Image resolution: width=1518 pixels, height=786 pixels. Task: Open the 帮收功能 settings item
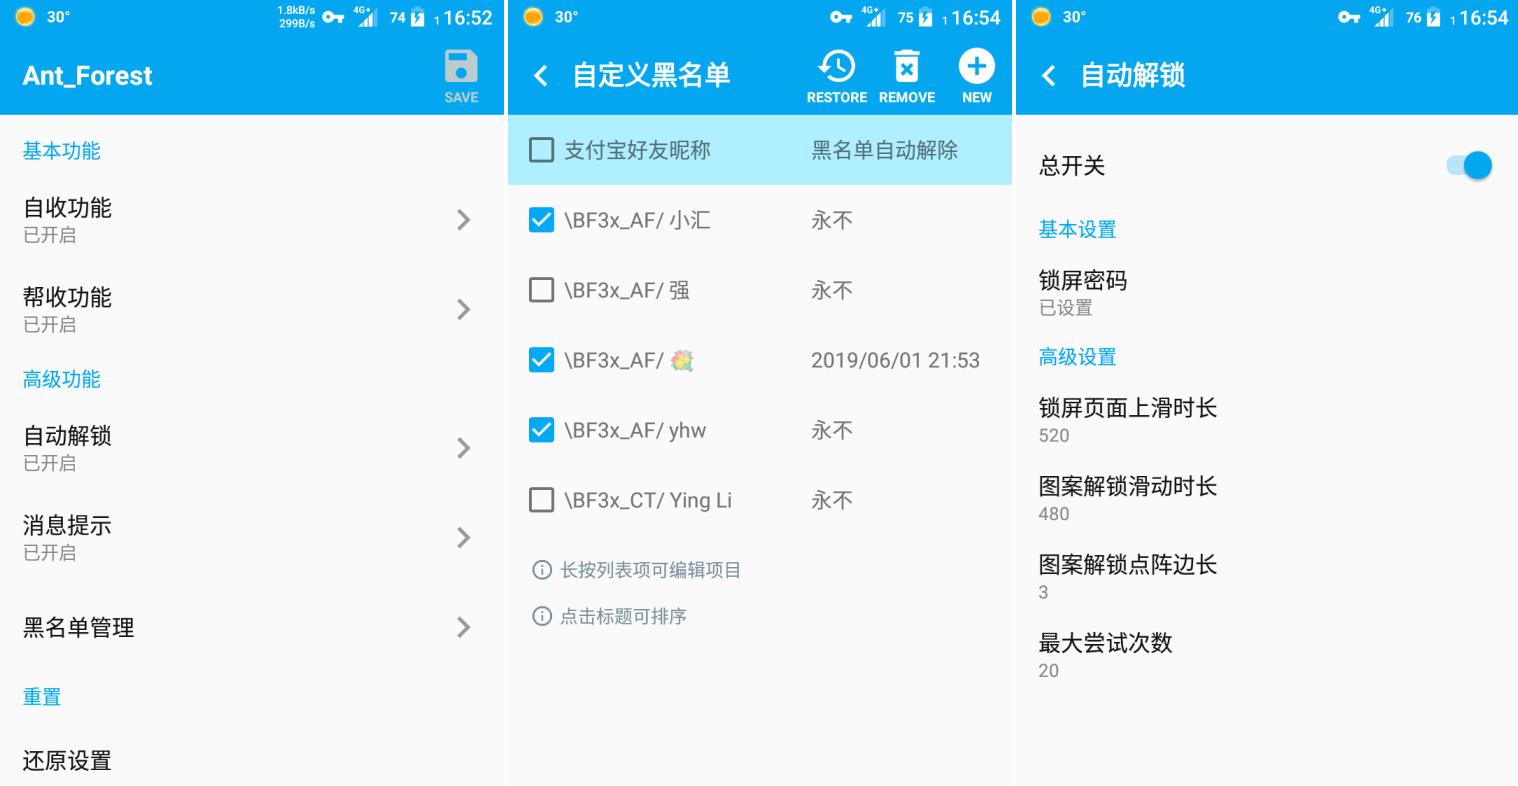pyautogui.click(x=68, y=308)
